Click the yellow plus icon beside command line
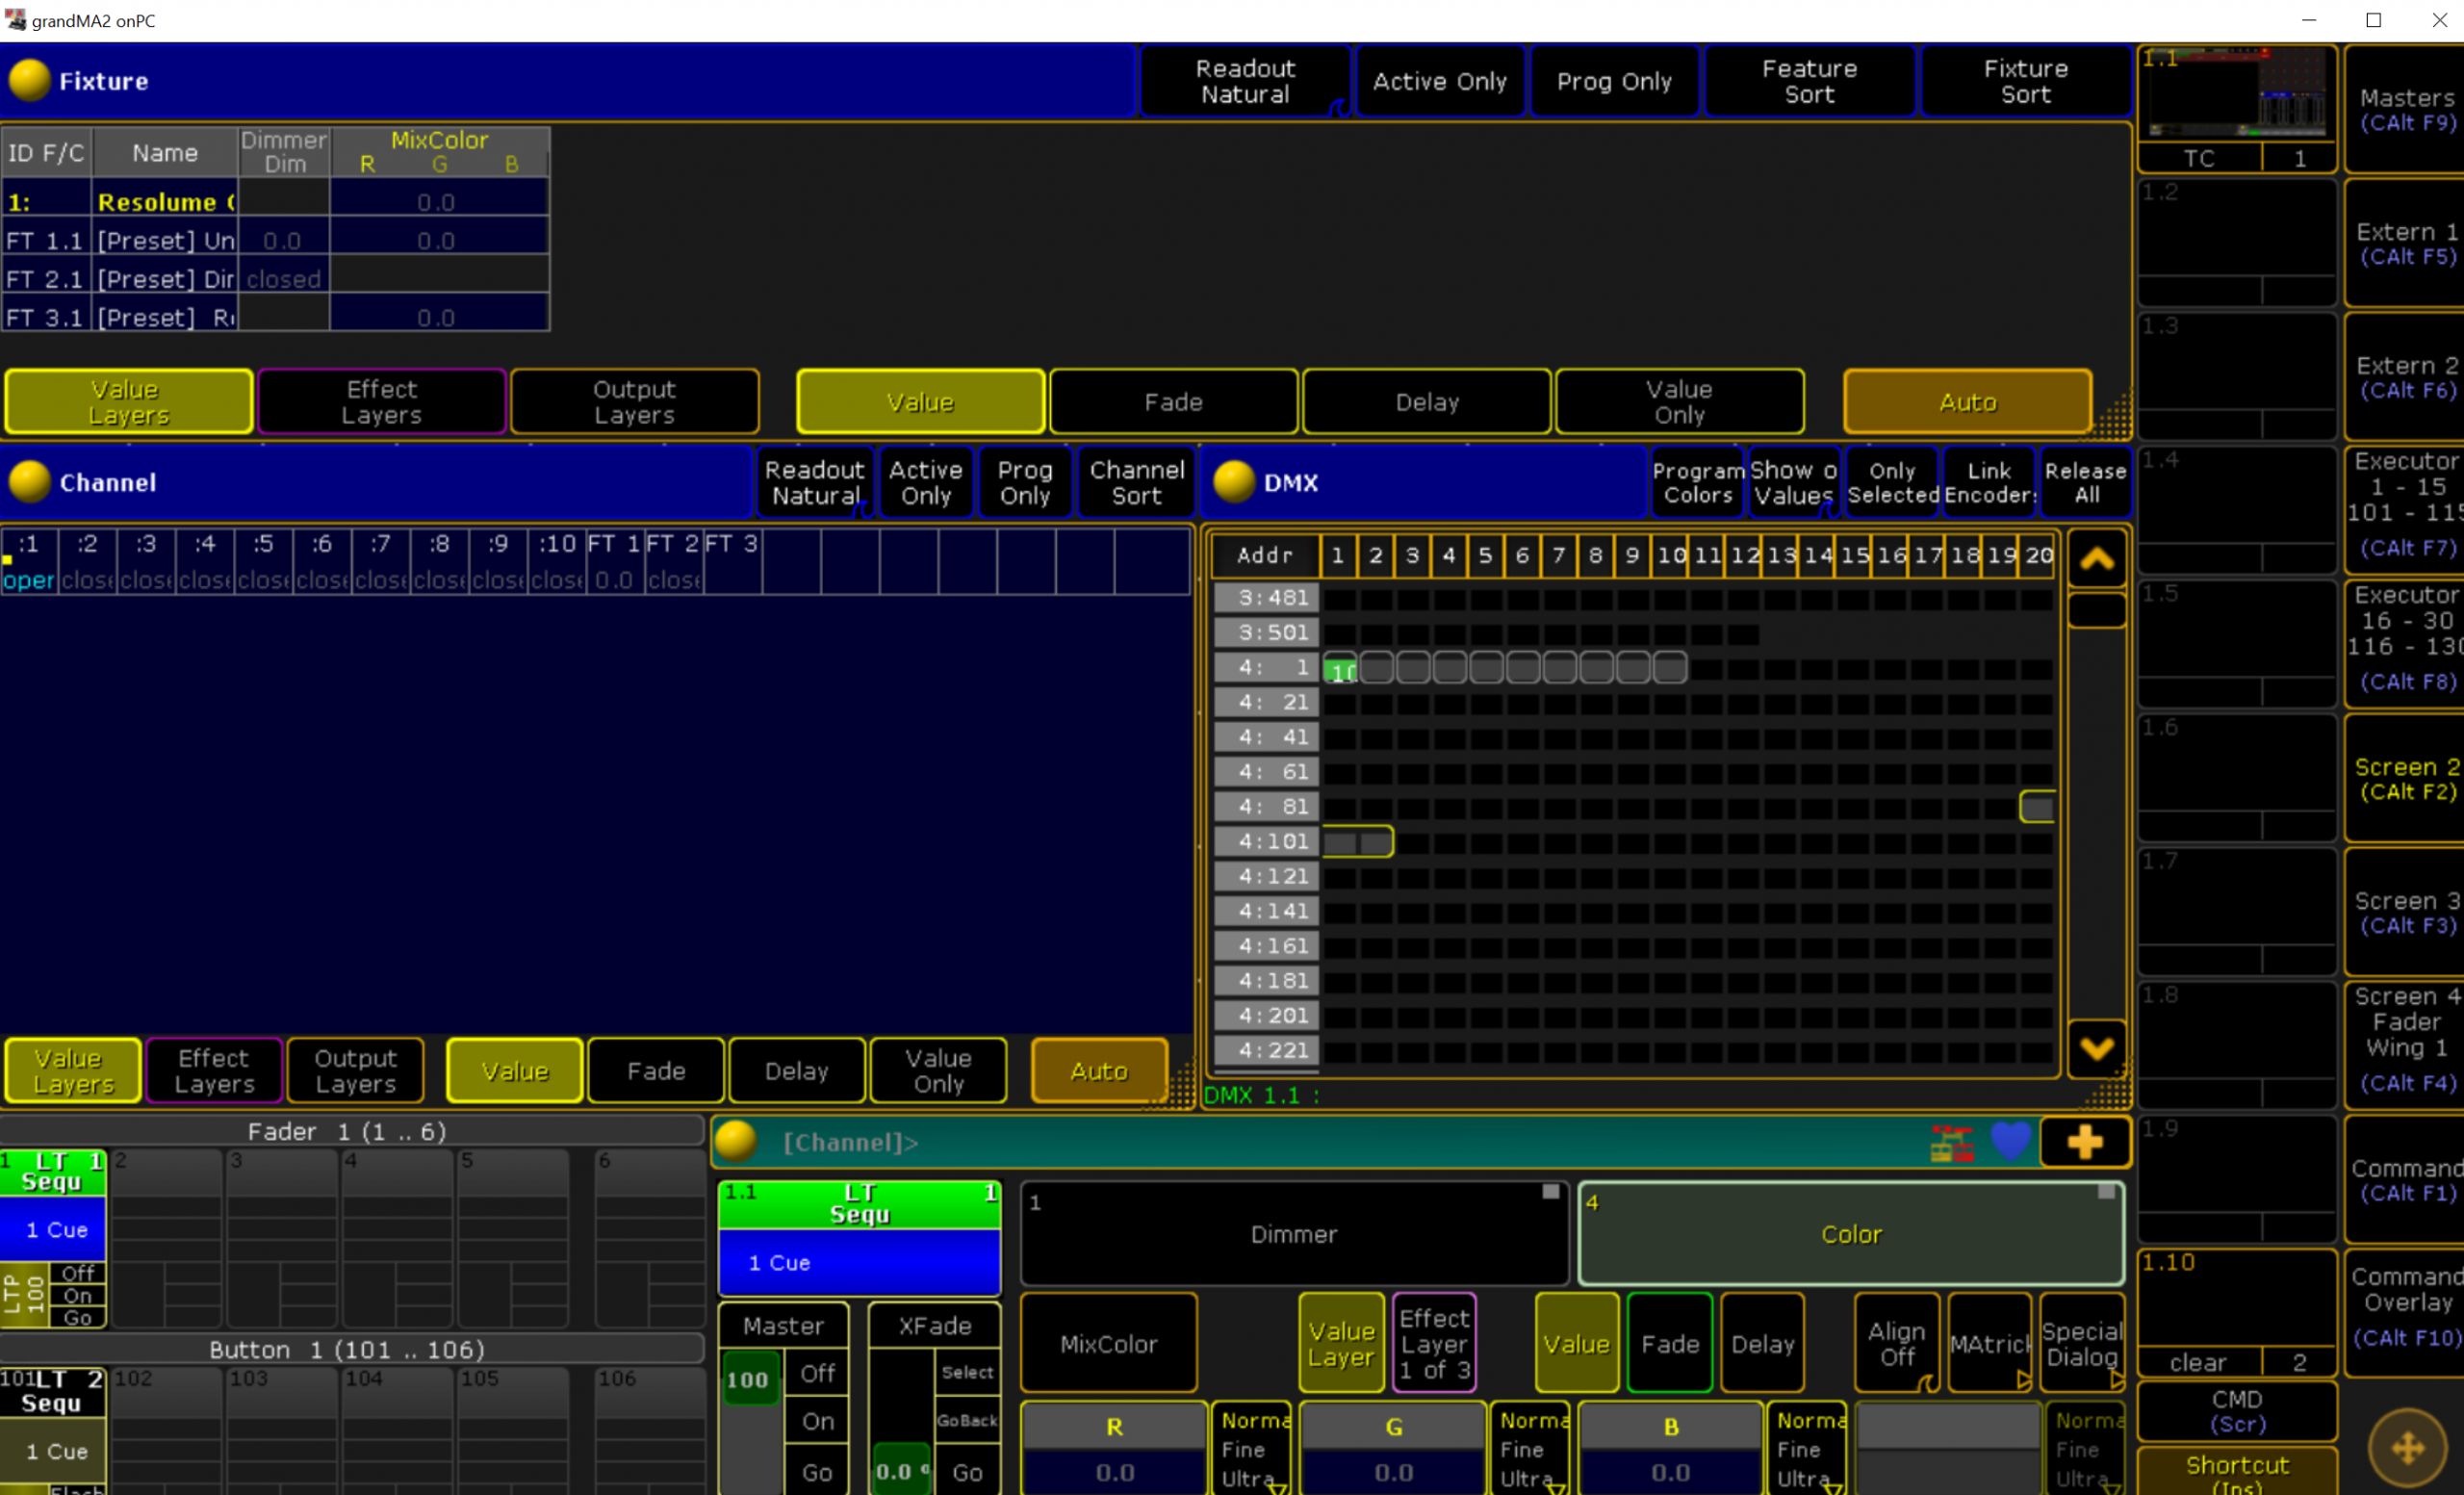Image resolution: width=2464 pixels, height=1495 pixels. point(2085,1142)
